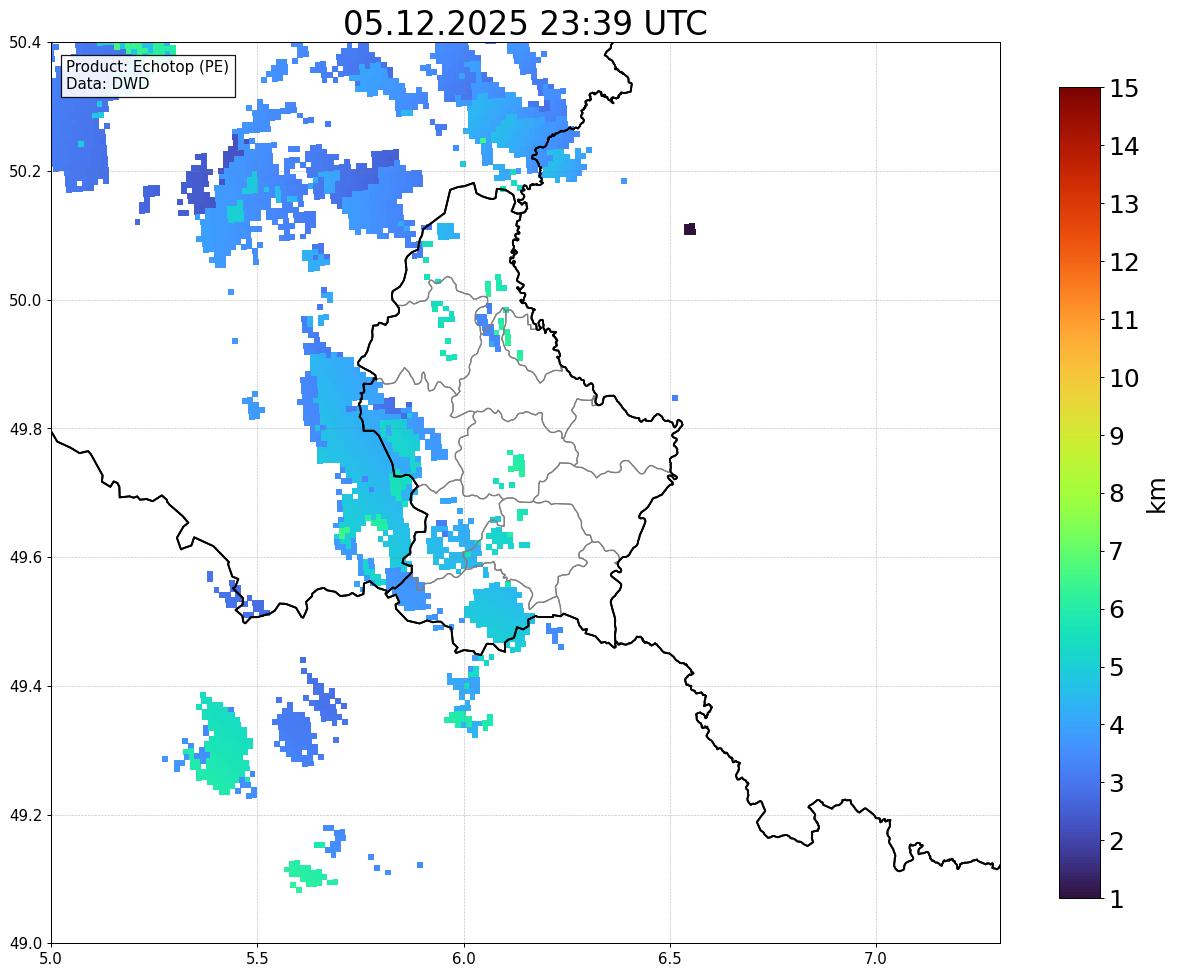Click the colorbar tick label 15
This screenshot has width=1178, height=976.
pyautogui.click(x=1124, y=89)
